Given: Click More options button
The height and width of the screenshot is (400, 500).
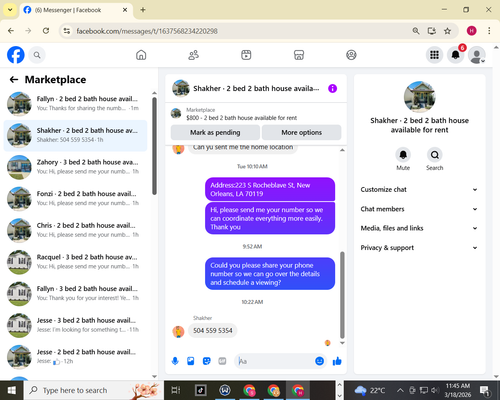Looking at the screenshot, I should tap(302, 132).
